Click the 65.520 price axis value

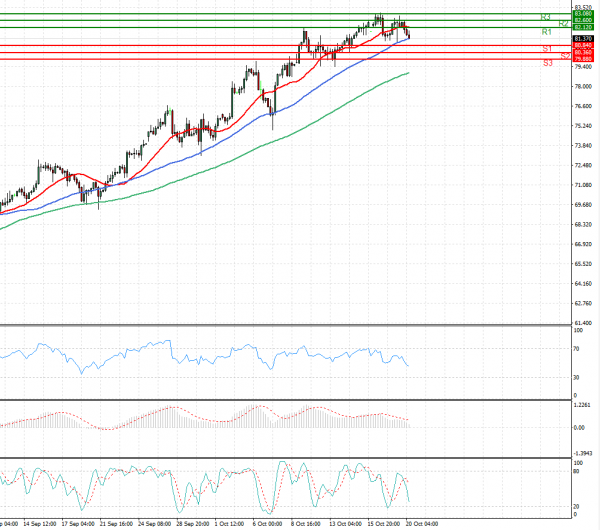pyautogui.click(x=583, y=264)
